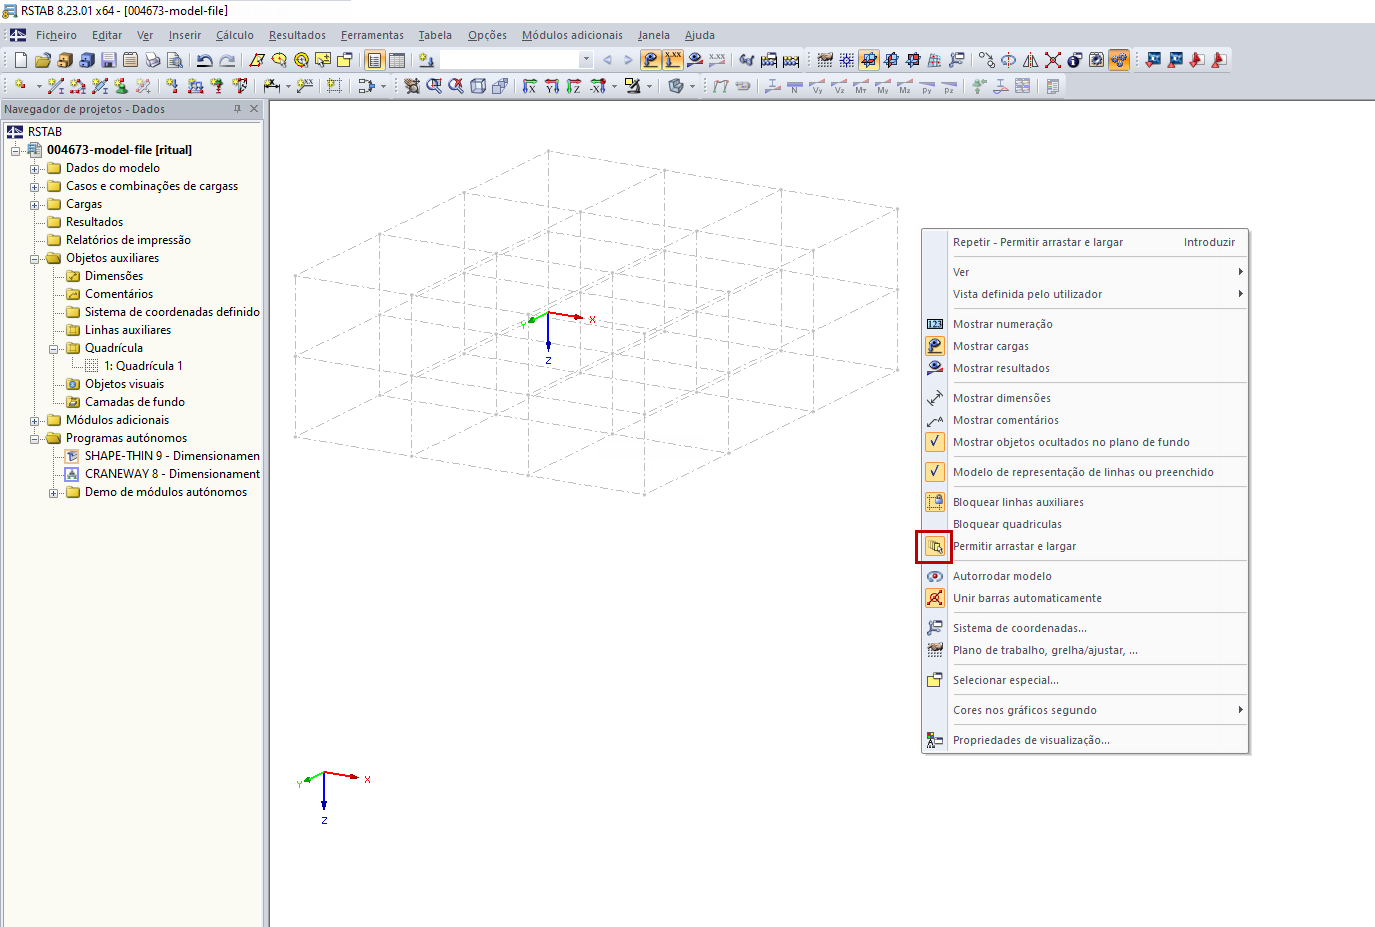The image size is (1375, 927).
Task: Select 1: Quadrícula 1 tree item
Action: [143, 366]
